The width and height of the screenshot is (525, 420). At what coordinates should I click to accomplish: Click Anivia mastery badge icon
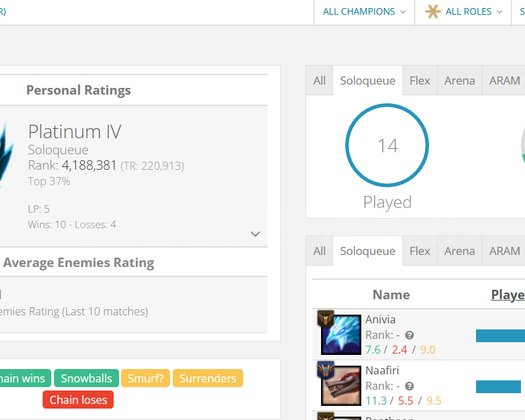(325, 319)
